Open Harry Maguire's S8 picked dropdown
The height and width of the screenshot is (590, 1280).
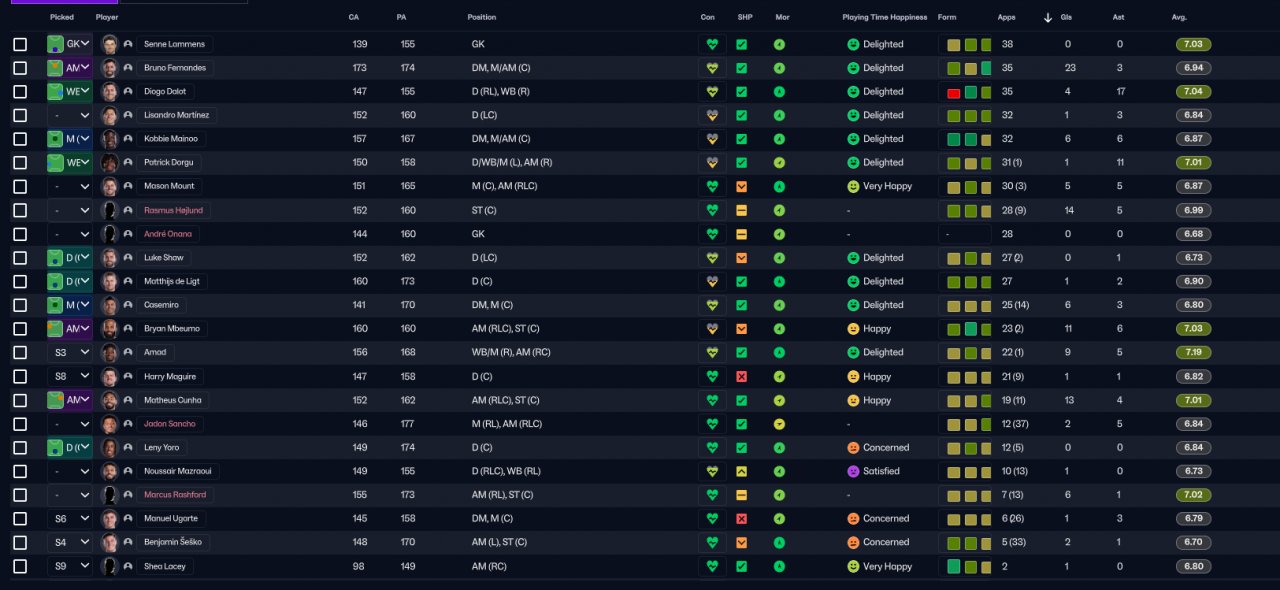coord(70,376)
